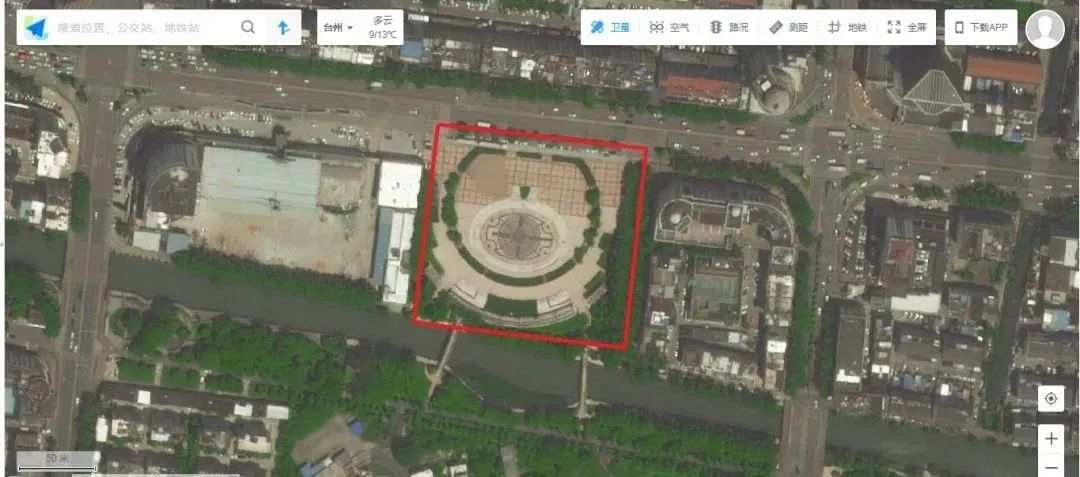Click the 下载APP download button

(981, 28)
